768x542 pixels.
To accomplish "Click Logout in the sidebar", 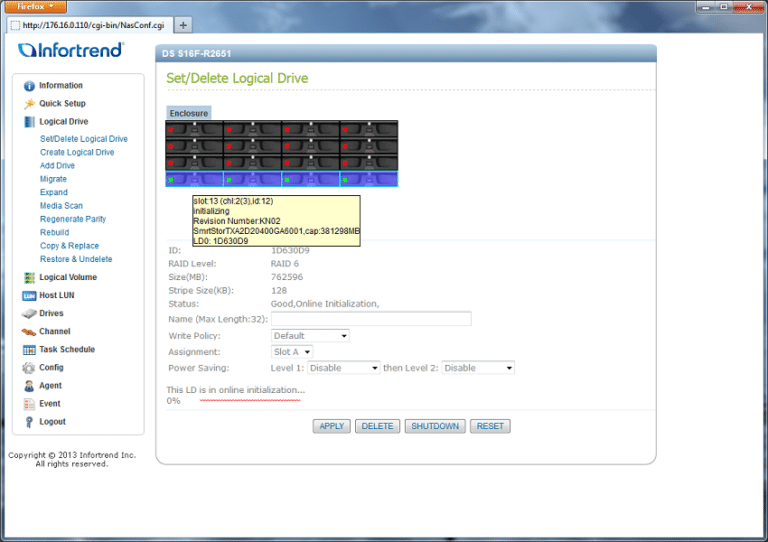I will pyautogui.click(x=52, y=422).
